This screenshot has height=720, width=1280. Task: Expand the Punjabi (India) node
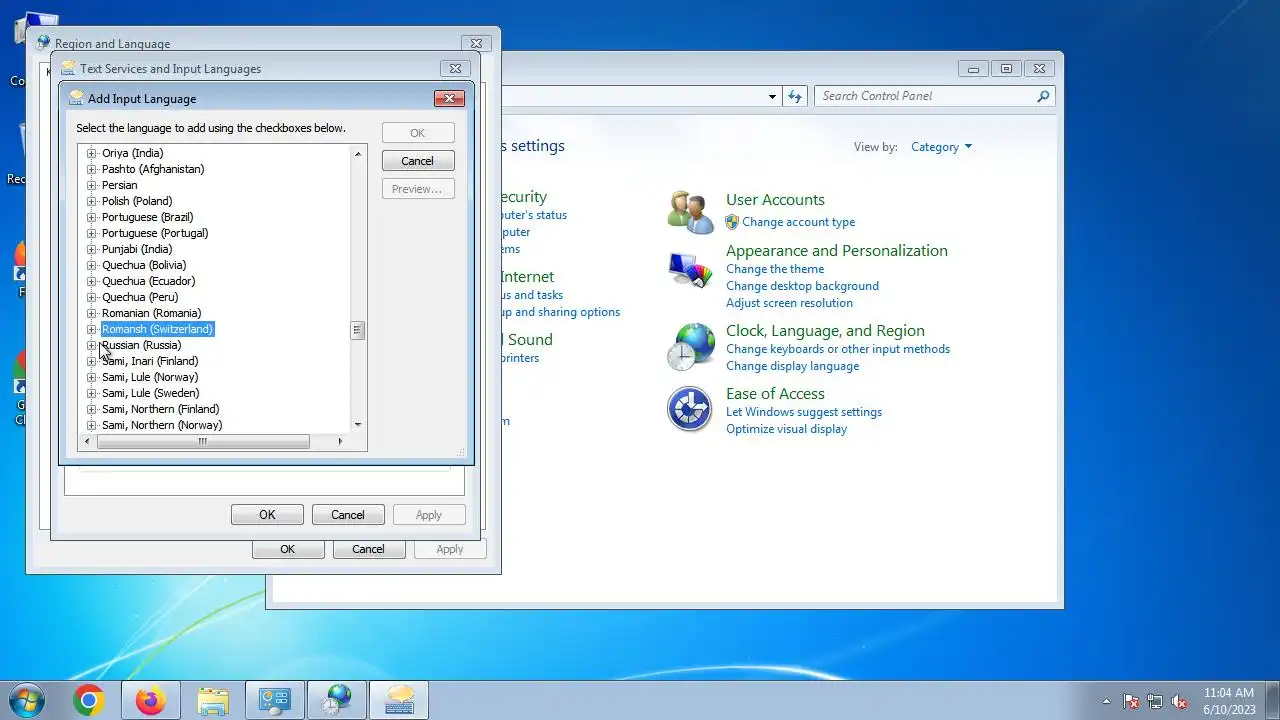click(x=91, y=249)
